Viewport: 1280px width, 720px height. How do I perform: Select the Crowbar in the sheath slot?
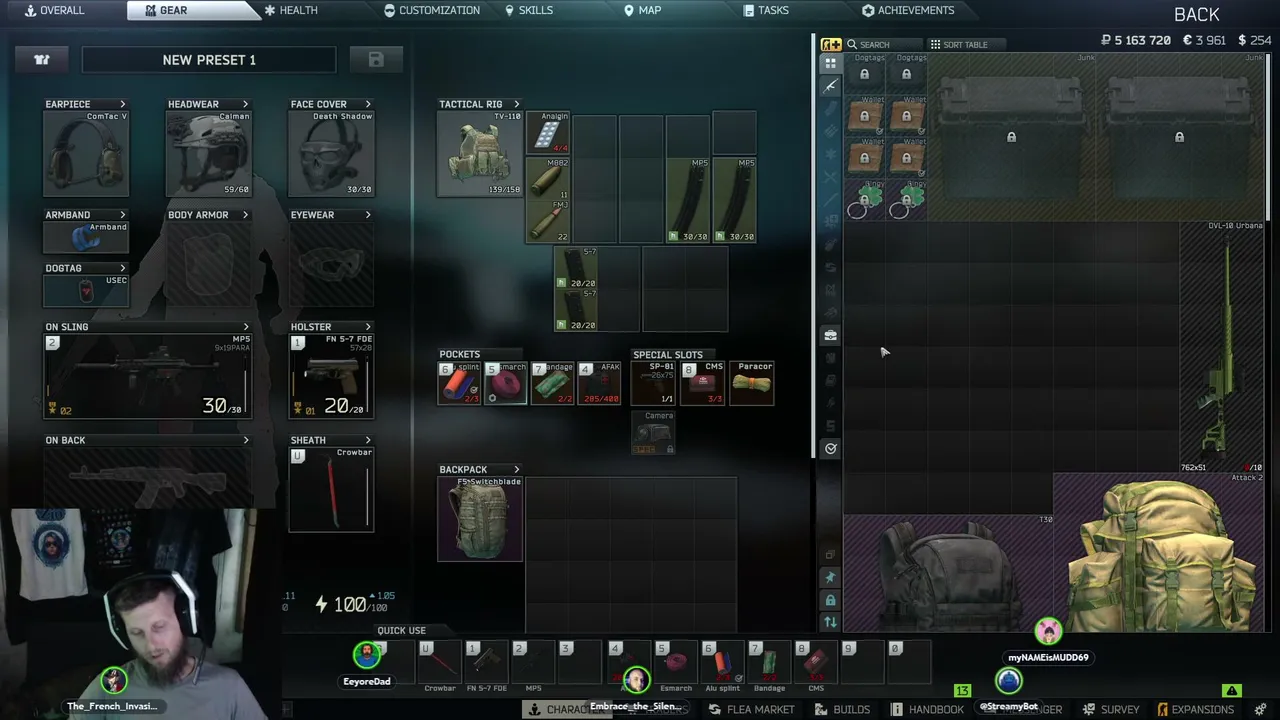pos(331,489)
